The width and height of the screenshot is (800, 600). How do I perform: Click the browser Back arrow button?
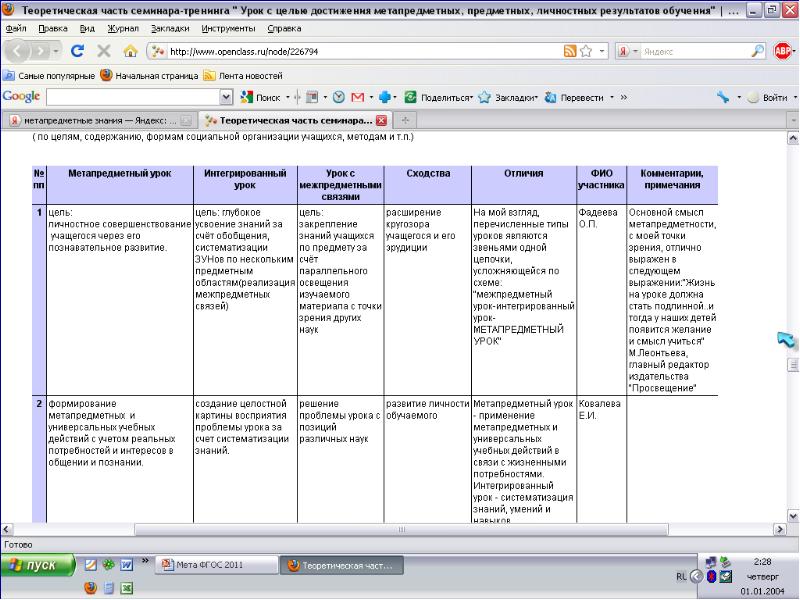tap(18, 50)
